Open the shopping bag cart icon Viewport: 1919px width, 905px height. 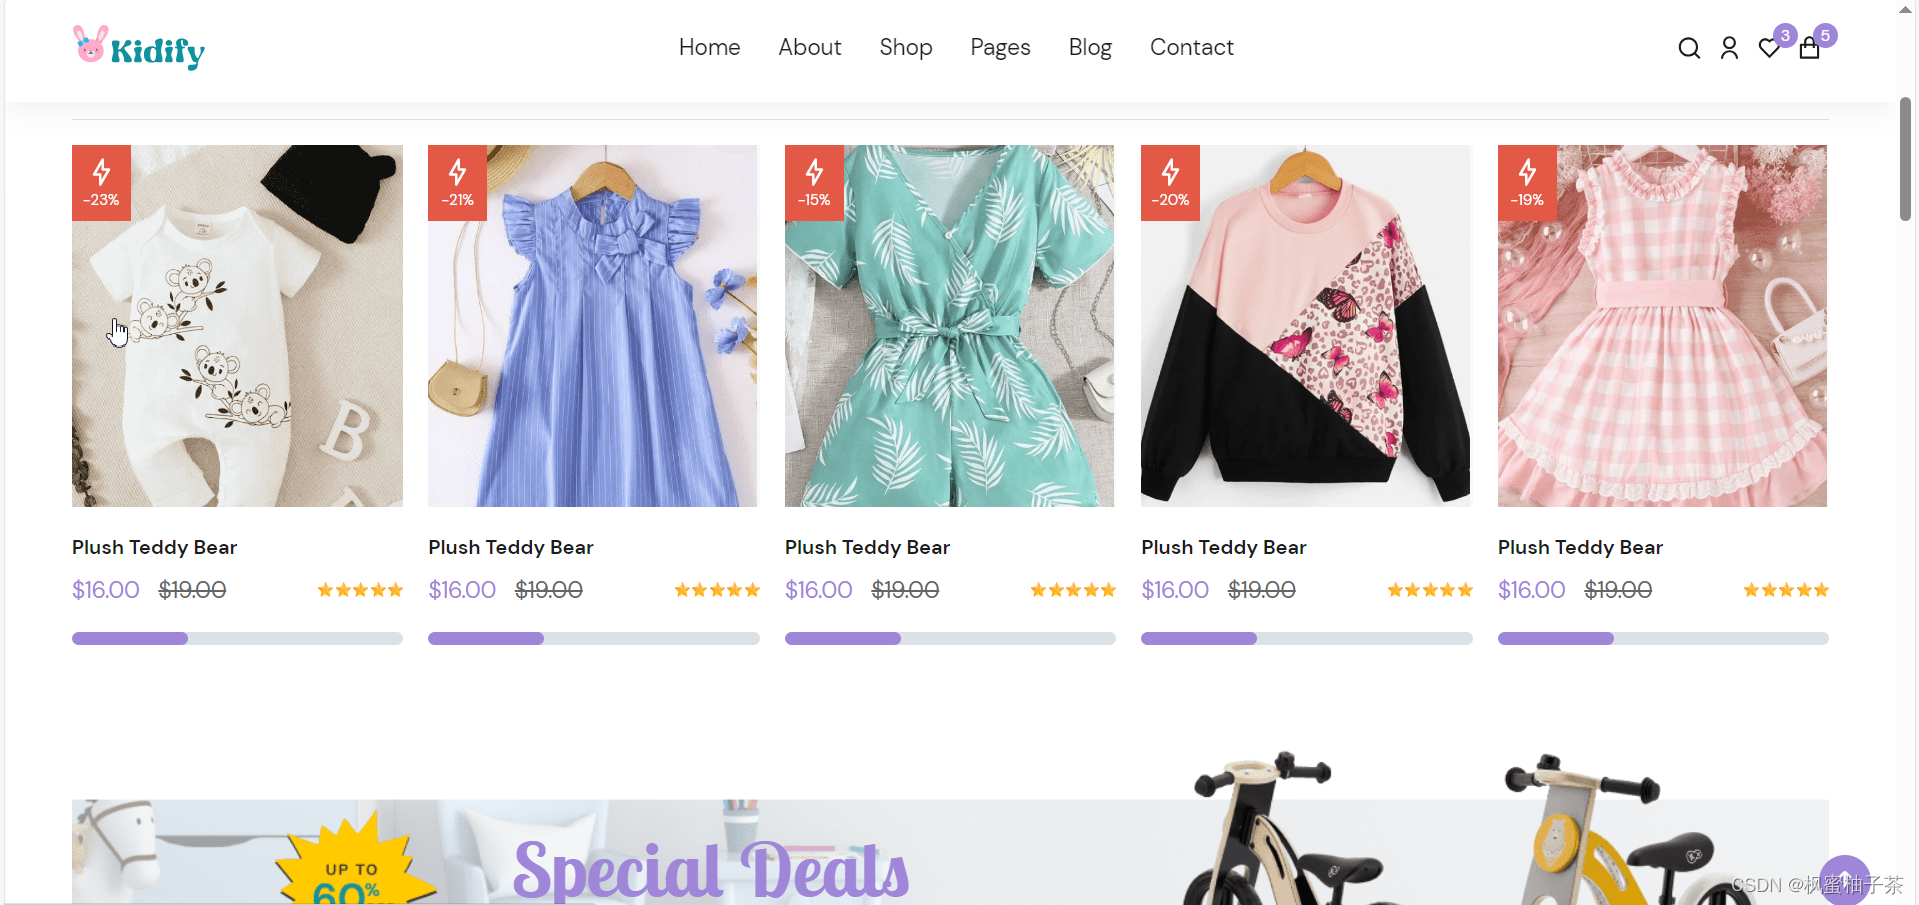point(1809,48)
